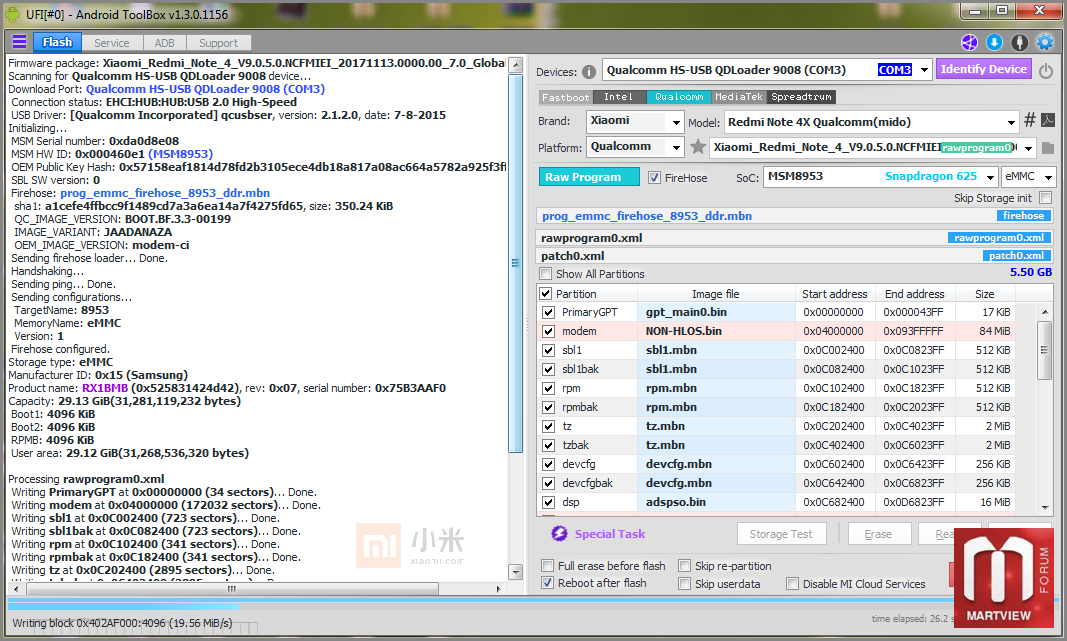Click the prog_emmc_firehose_8953_ddr.mbn file field
Image resolution: width=1067 pixels, height=641 pixels.
(793, 216)
